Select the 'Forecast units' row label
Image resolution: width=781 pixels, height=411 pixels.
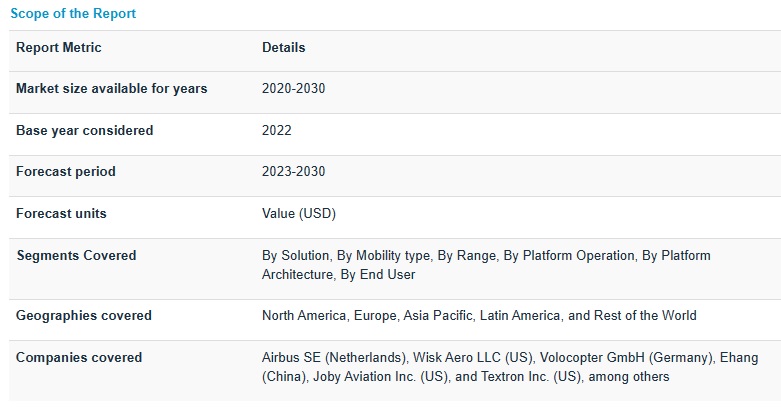(x=61, y=214)
